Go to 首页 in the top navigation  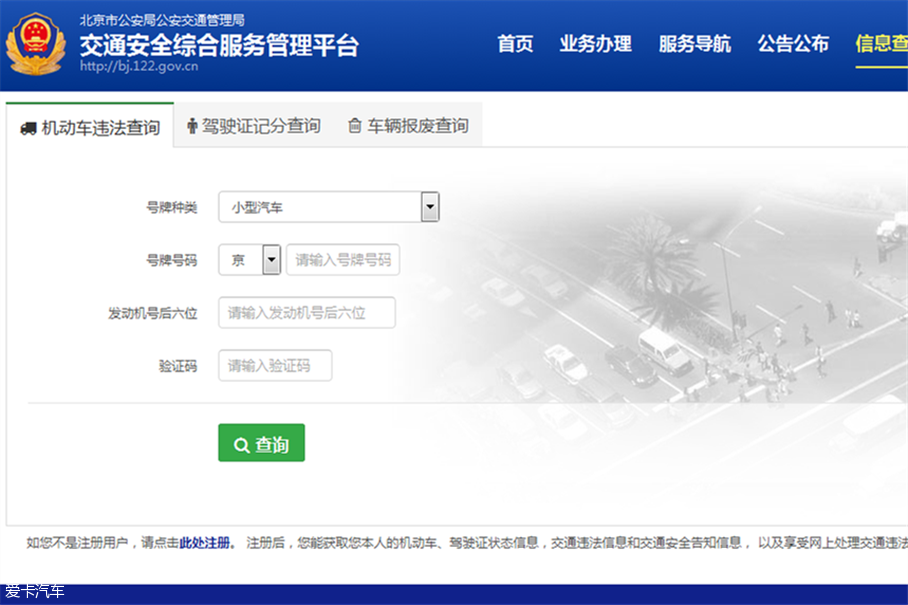(515, 44)
